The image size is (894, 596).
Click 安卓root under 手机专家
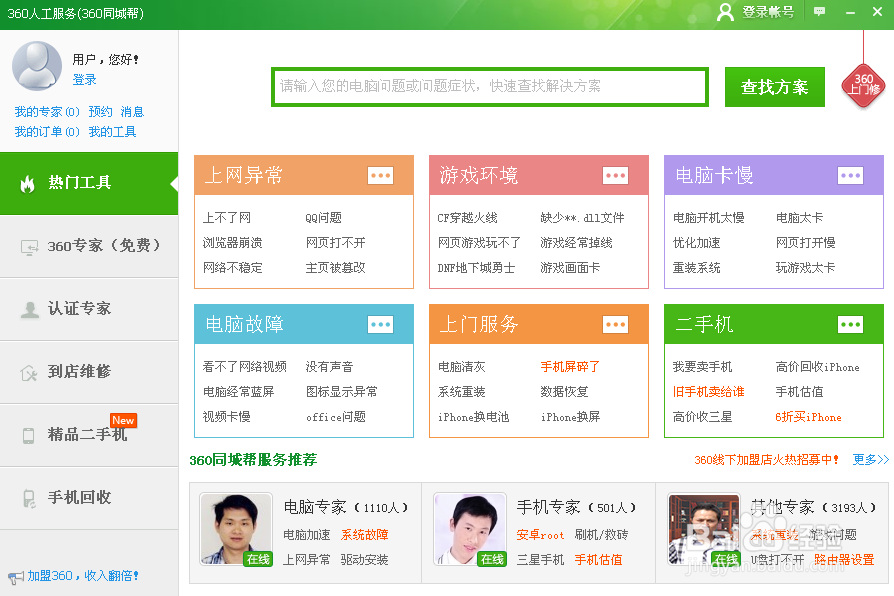pos(540,534)
